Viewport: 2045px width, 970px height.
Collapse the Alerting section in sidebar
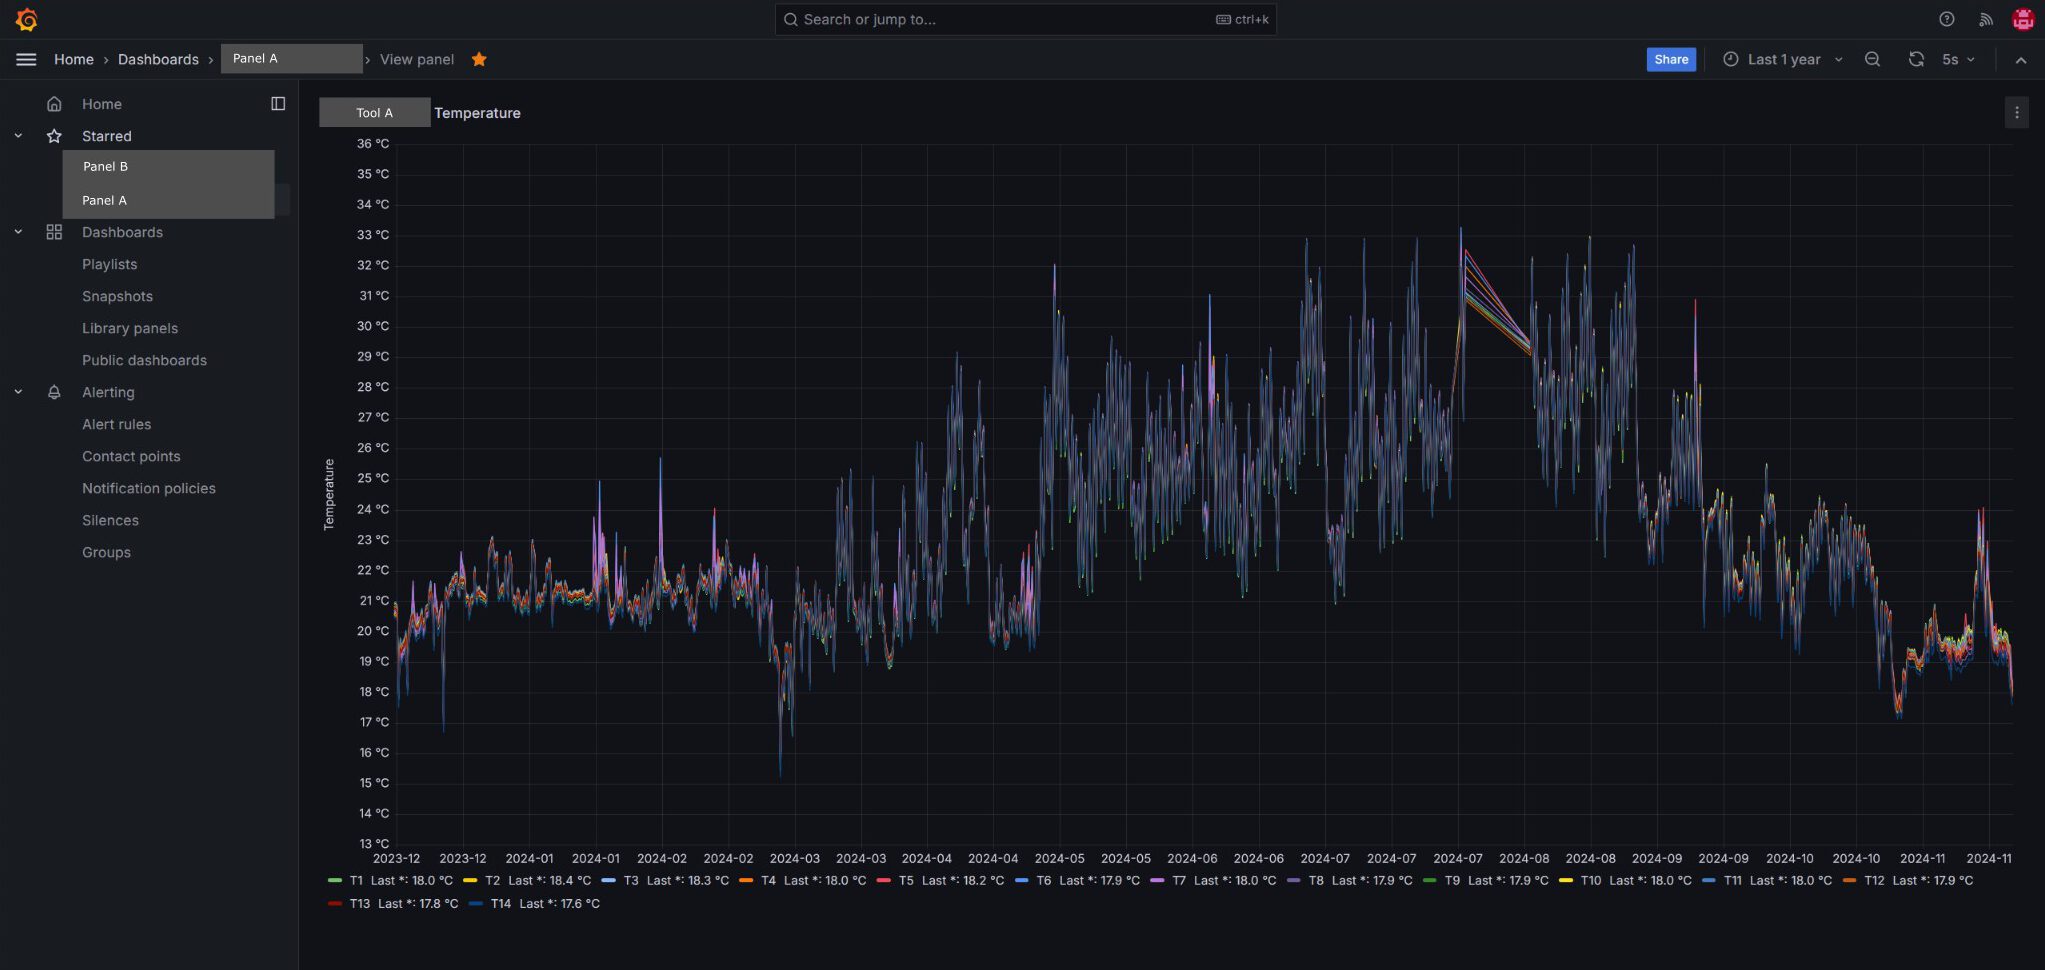coord(18,393)
